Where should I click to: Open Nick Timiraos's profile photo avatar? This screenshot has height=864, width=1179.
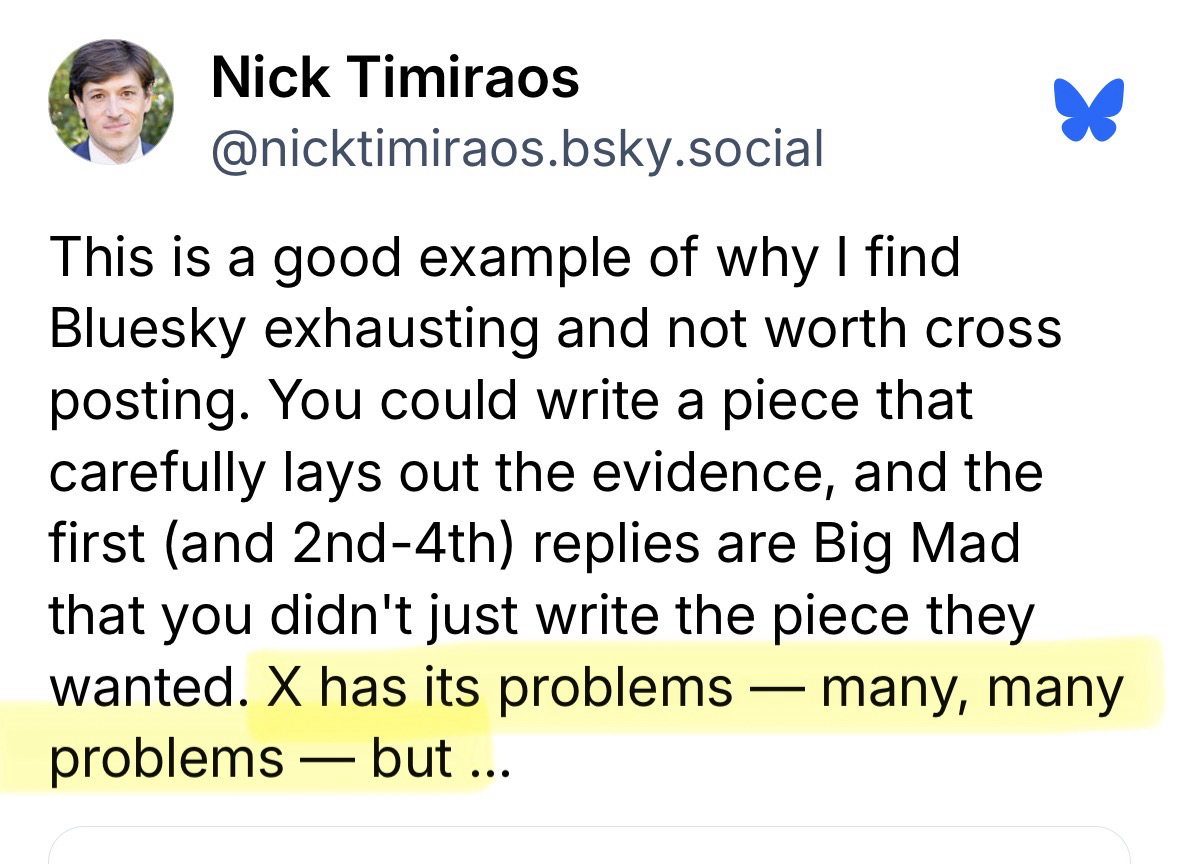coord(111,101)
